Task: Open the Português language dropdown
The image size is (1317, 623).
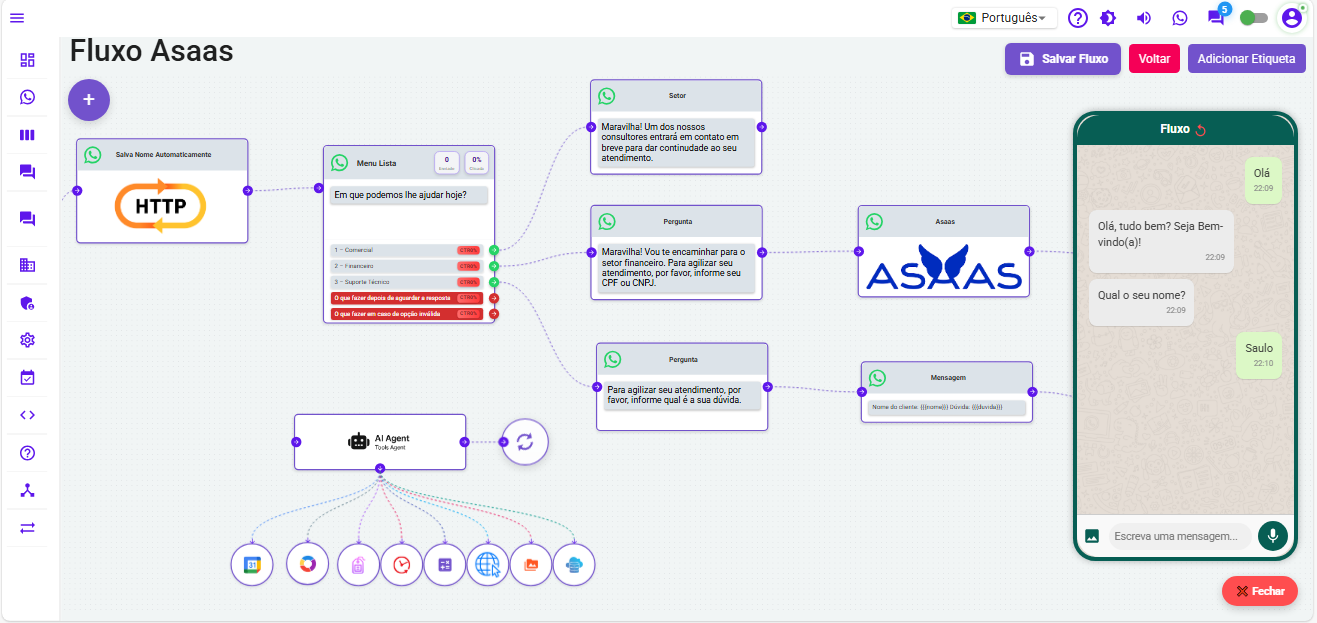Action: pos(1004,18)
